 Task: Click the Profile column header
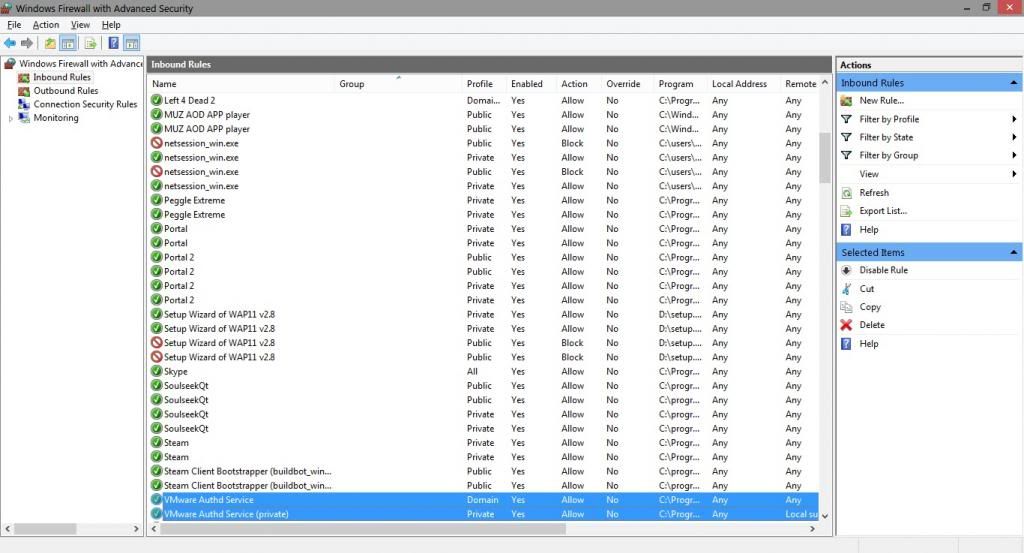pyautogui.click(x=484, y=84)
